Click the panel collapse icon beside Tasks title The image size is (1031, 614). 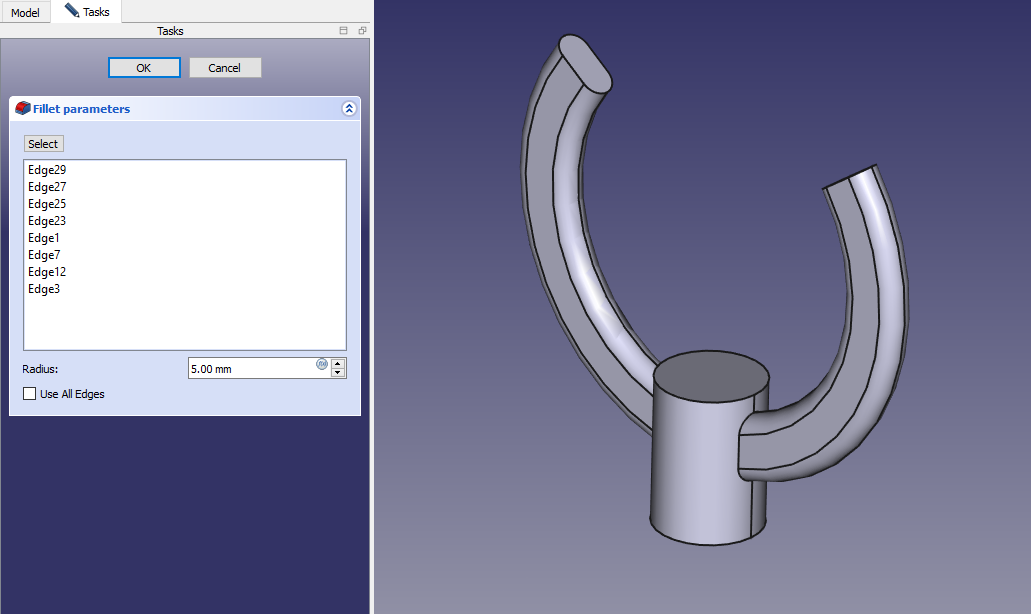click(343, 31)
